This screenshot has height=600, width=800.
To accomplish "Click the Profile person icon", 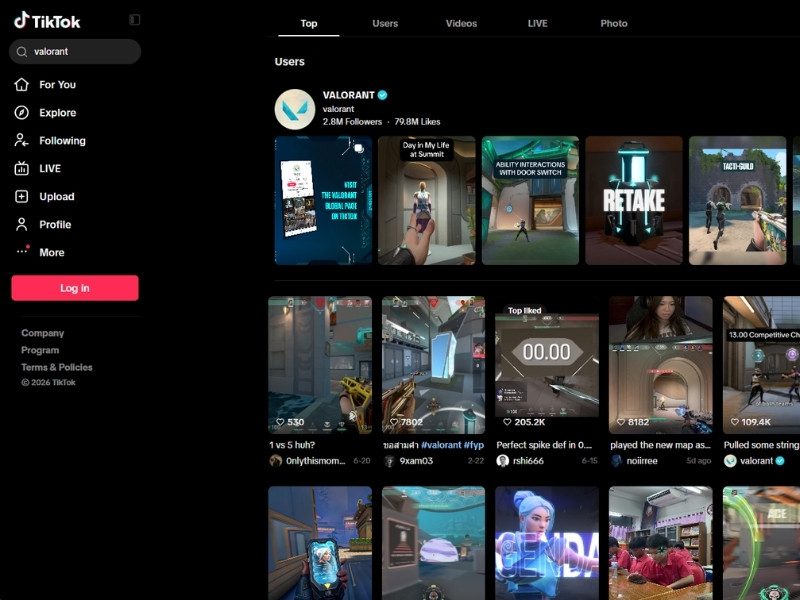I will [x=21, y=224].
